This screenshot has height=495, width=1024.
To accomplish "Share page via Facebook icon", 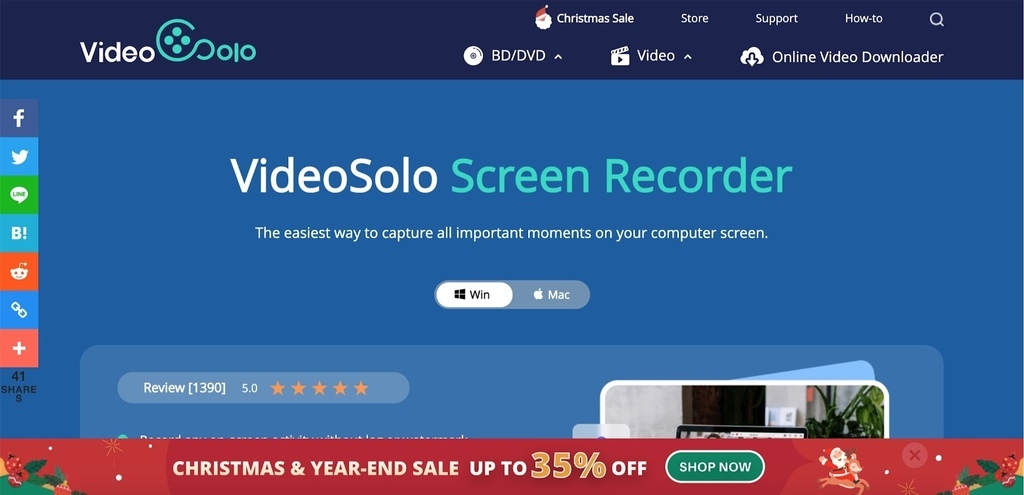I will point(19,118).
